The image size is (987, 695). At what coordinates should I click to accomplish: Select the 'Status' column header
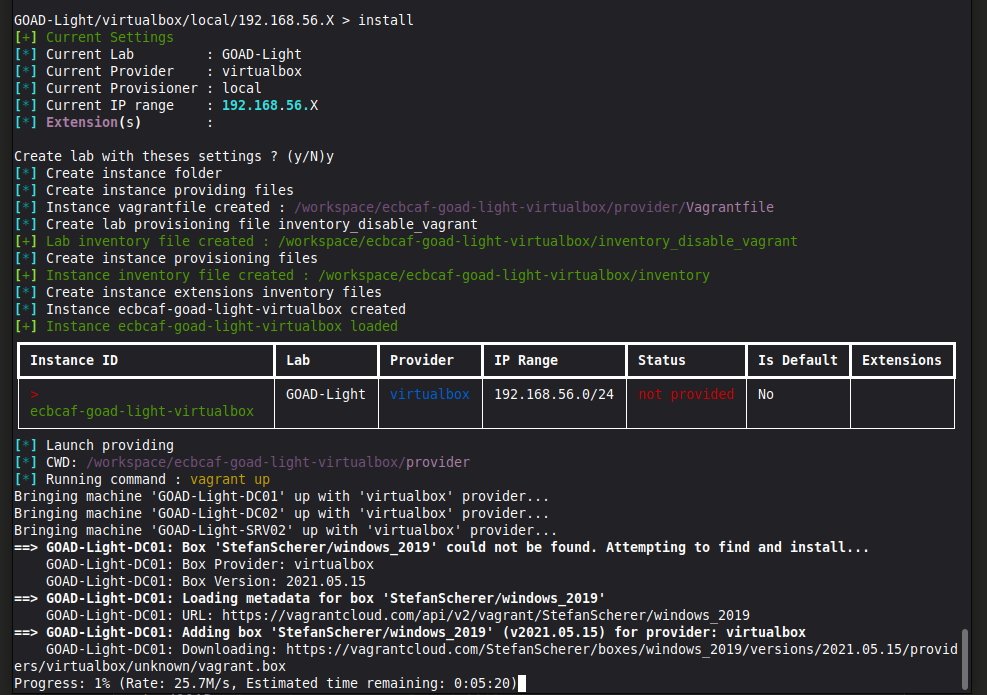(662, 360)
